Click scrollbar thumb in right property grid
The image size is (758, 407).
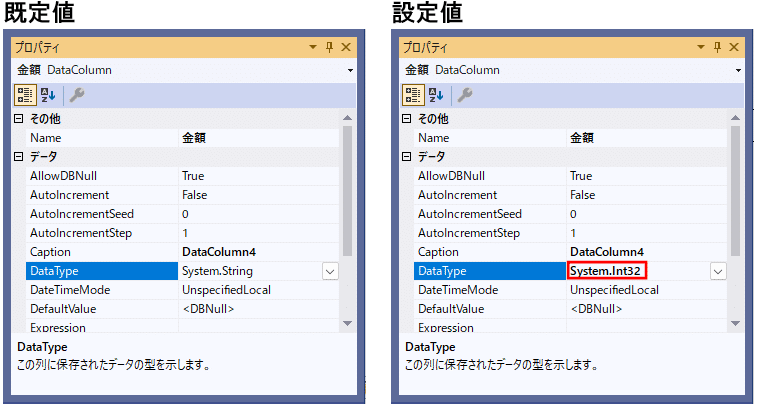pyautogui.click(x=735, y=191)
